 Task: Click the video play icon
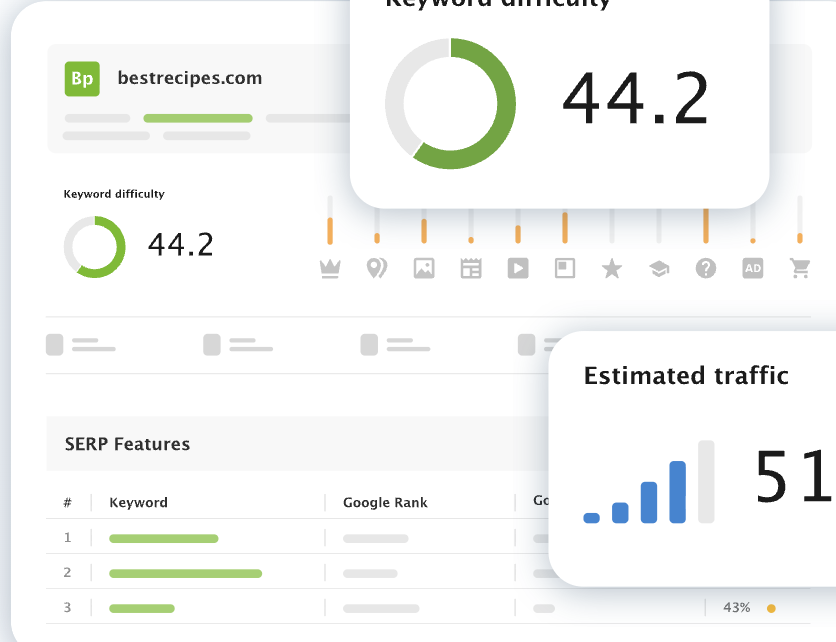[518, 268]
